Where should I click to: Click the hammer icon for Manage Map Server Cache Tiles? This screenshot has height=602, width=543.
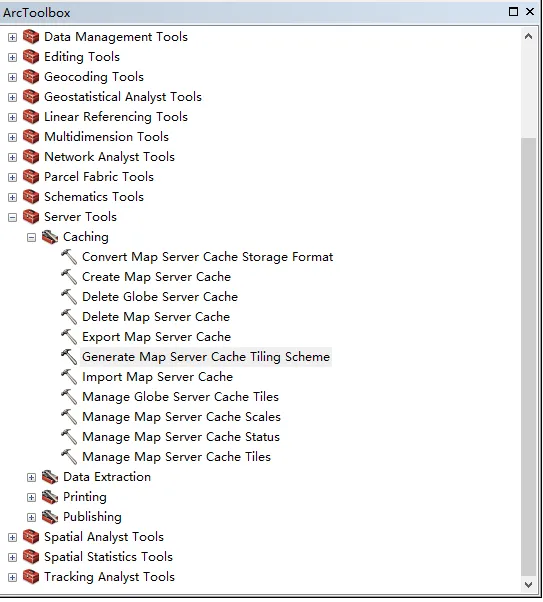(x=69, y=457)
